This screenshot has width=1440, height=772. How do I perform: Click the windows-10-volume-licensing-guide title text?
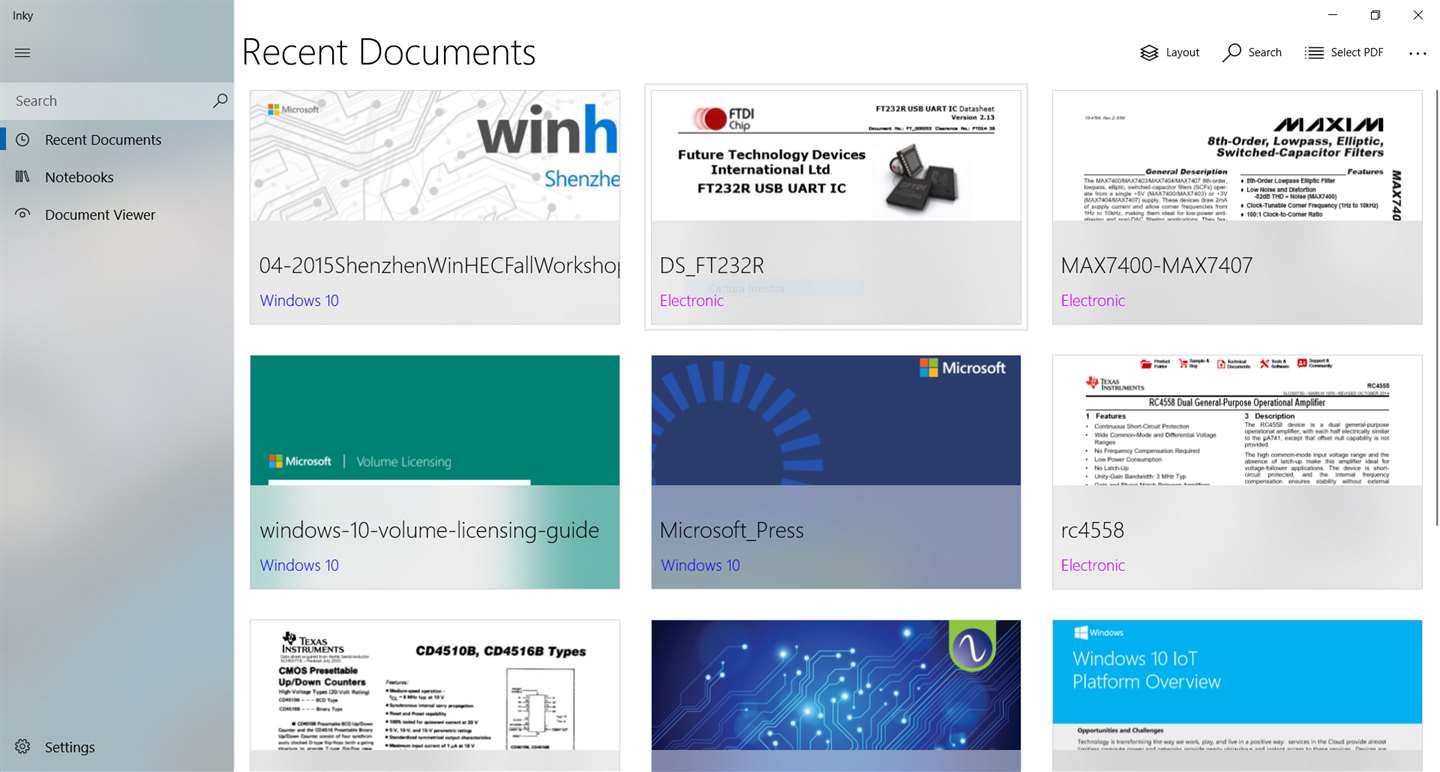(x=429, y=531)
